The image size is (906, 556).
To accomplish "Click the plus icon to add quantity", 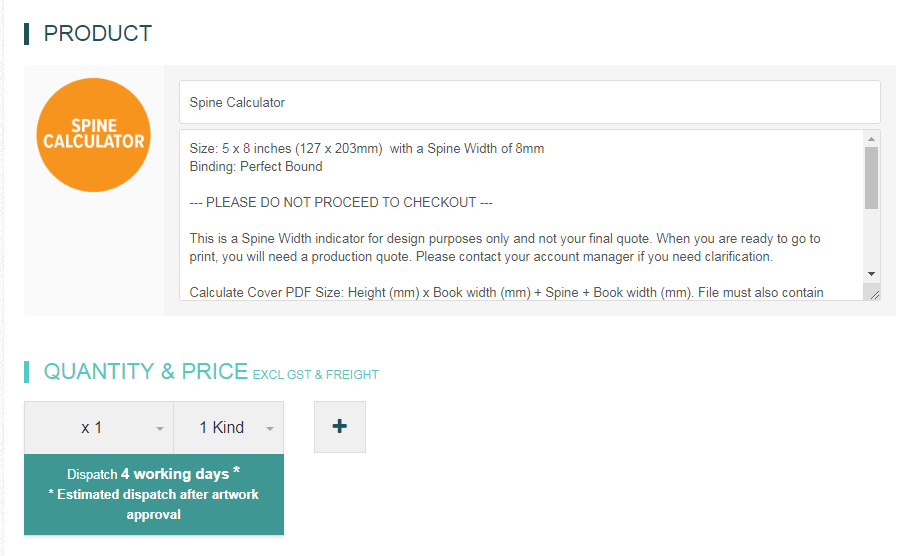I will coord(340,427).
